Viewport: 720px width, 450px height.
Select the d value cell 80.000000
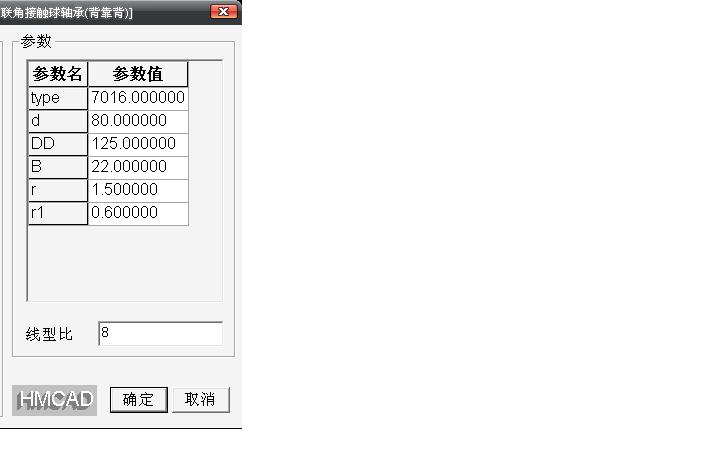click(138, 121)
